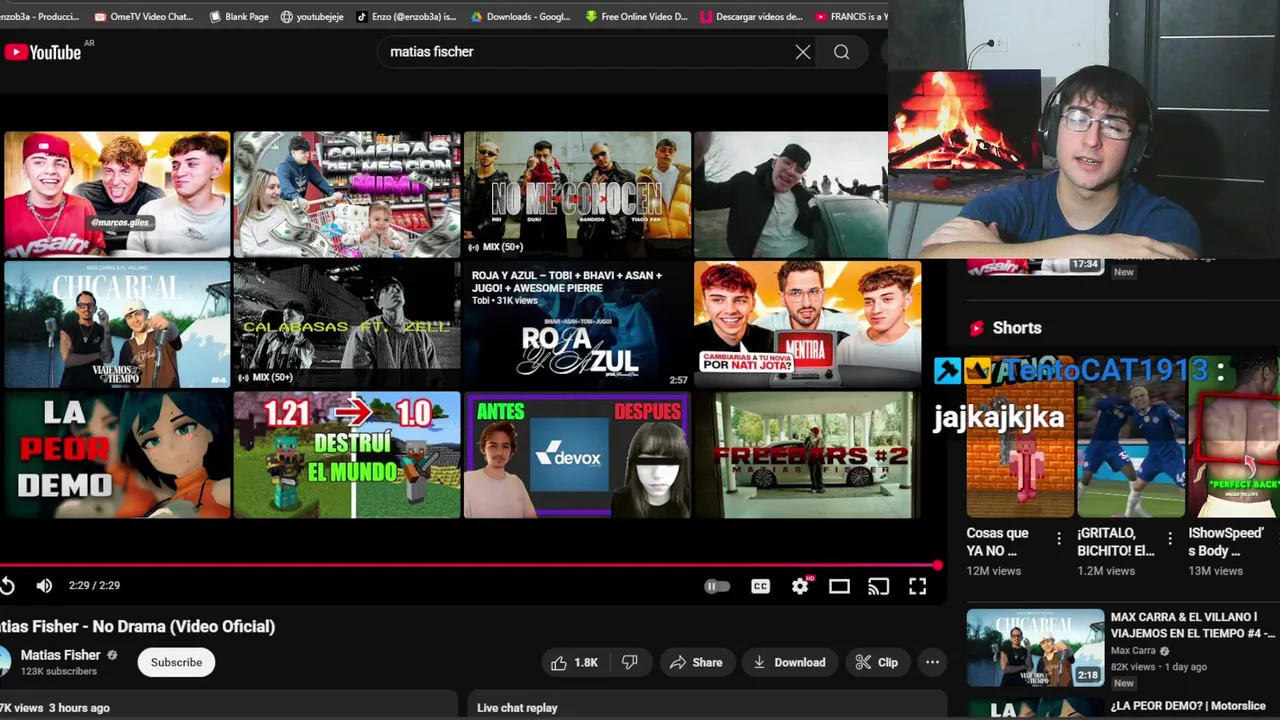Open the 'Antes Despues' devox video

pos(577,454)
